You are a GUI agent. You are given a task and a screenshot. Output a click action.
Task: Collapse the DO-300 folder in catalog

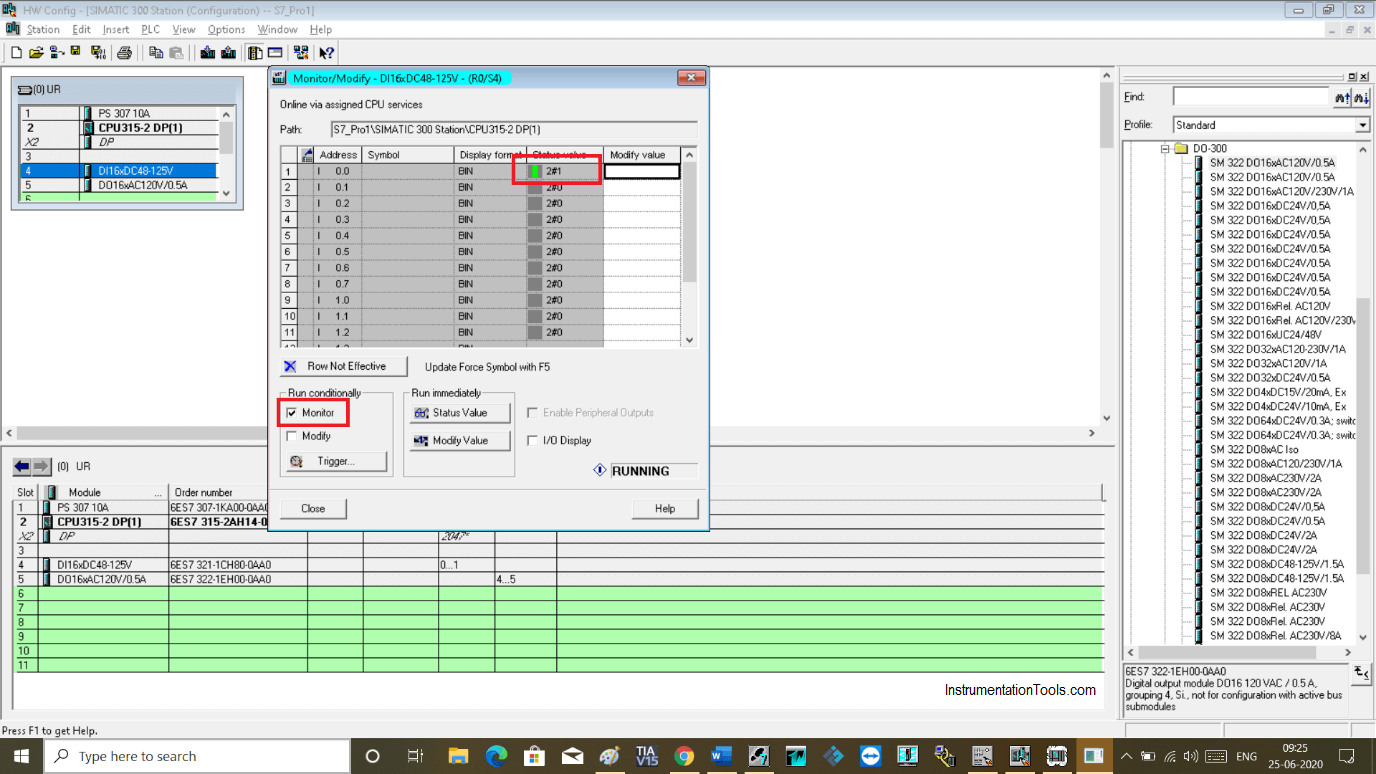[x=1165, y=148]
